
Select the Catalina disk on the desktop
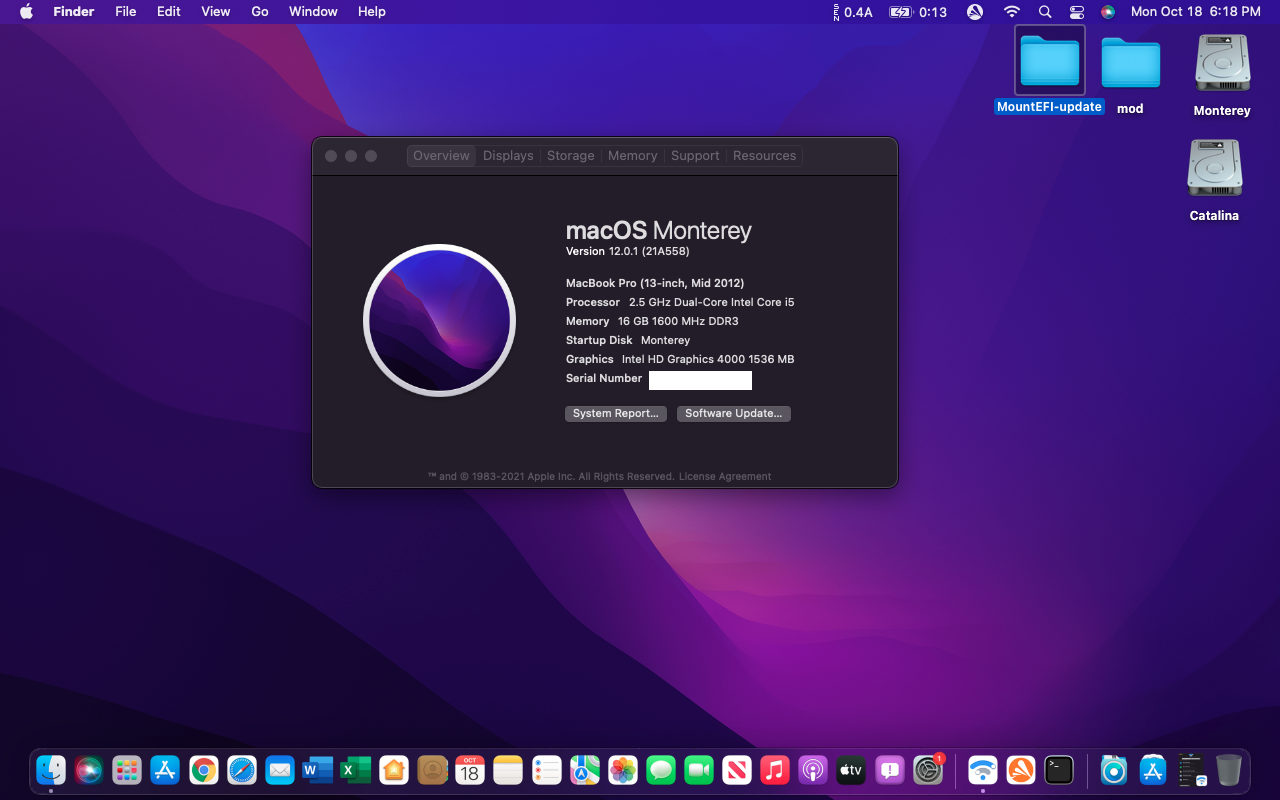[1214, 180]
